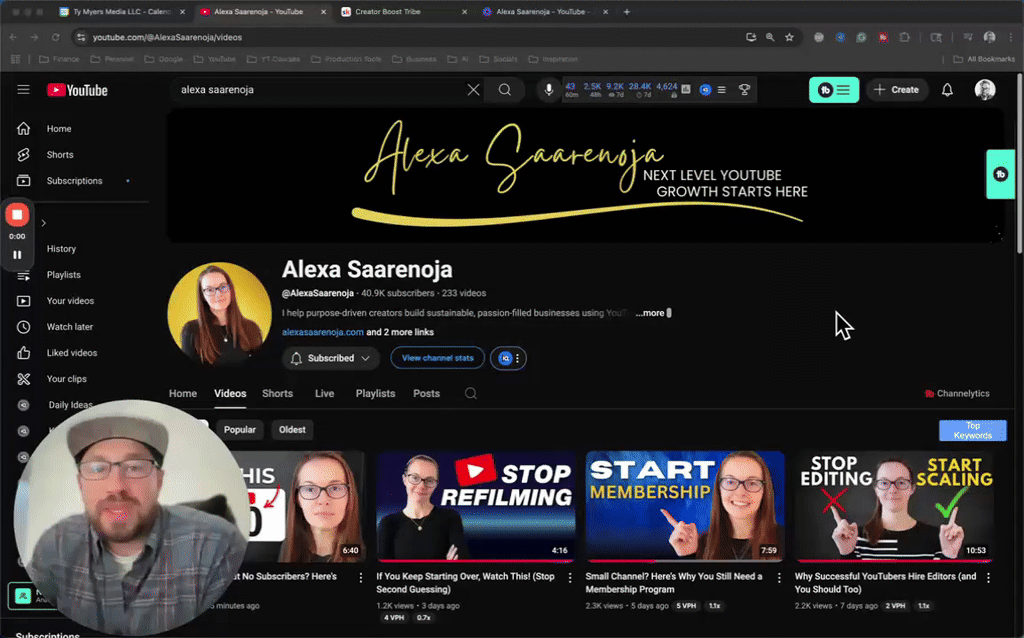Click the search icon on the channel page
1024x638 pixels.
tap(470, 393)
